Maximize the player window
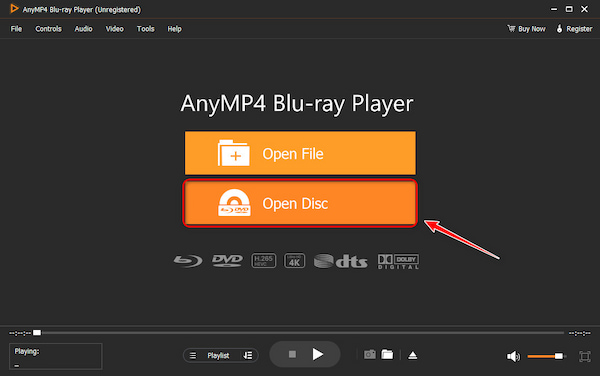 pos(569,9)
